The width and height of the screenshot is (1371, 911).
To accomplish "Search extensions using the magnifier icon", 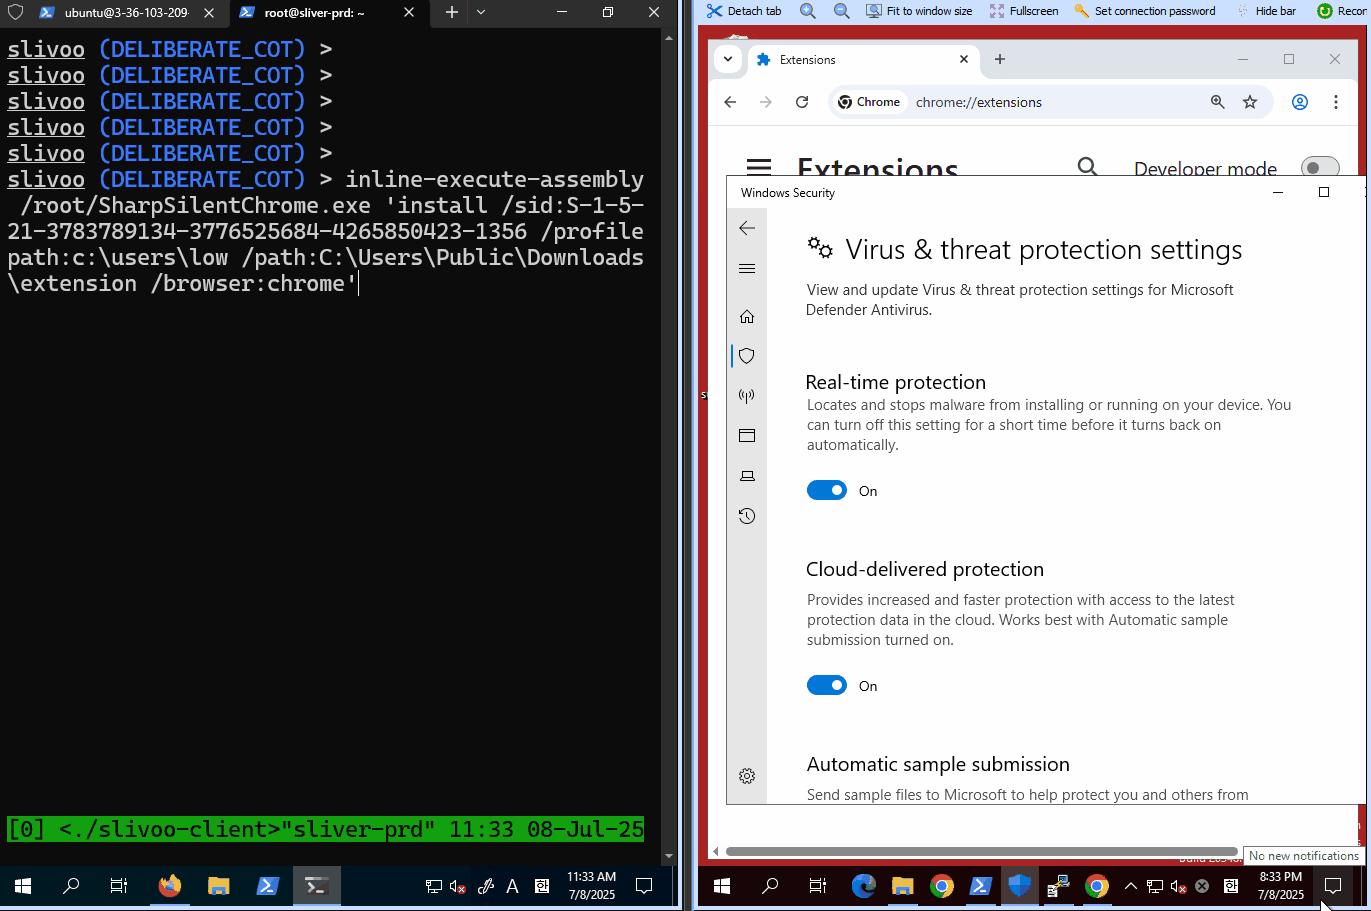I will tap(1088, 167).
